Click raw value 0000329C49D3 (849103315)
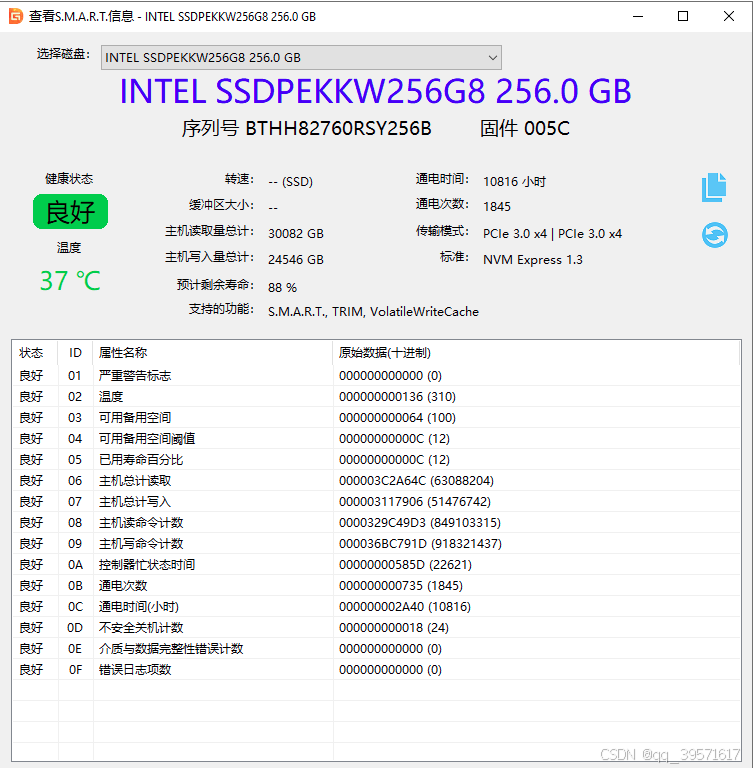 click(419, 523)
